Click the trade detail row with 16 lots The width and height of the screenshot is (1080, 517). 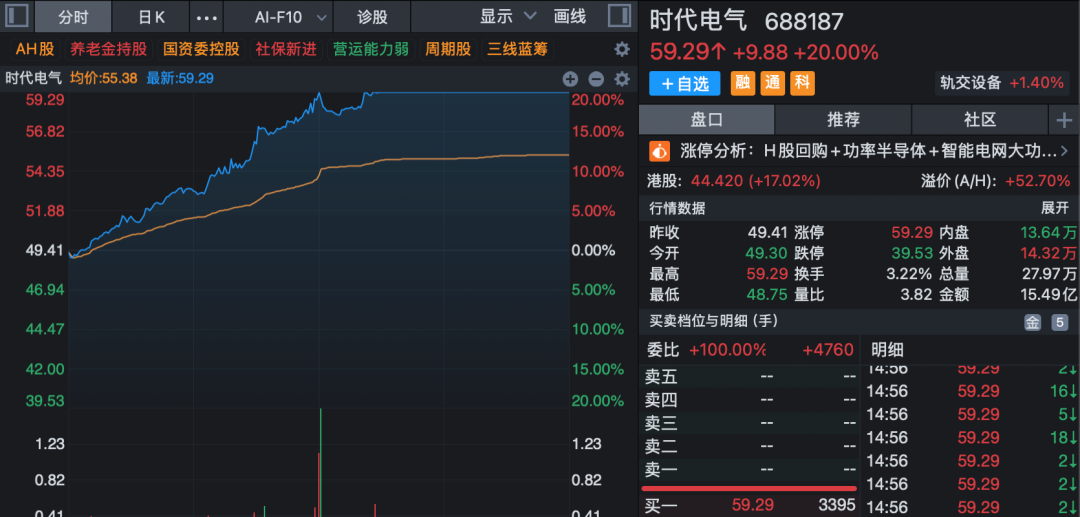(x=971, y=391)
